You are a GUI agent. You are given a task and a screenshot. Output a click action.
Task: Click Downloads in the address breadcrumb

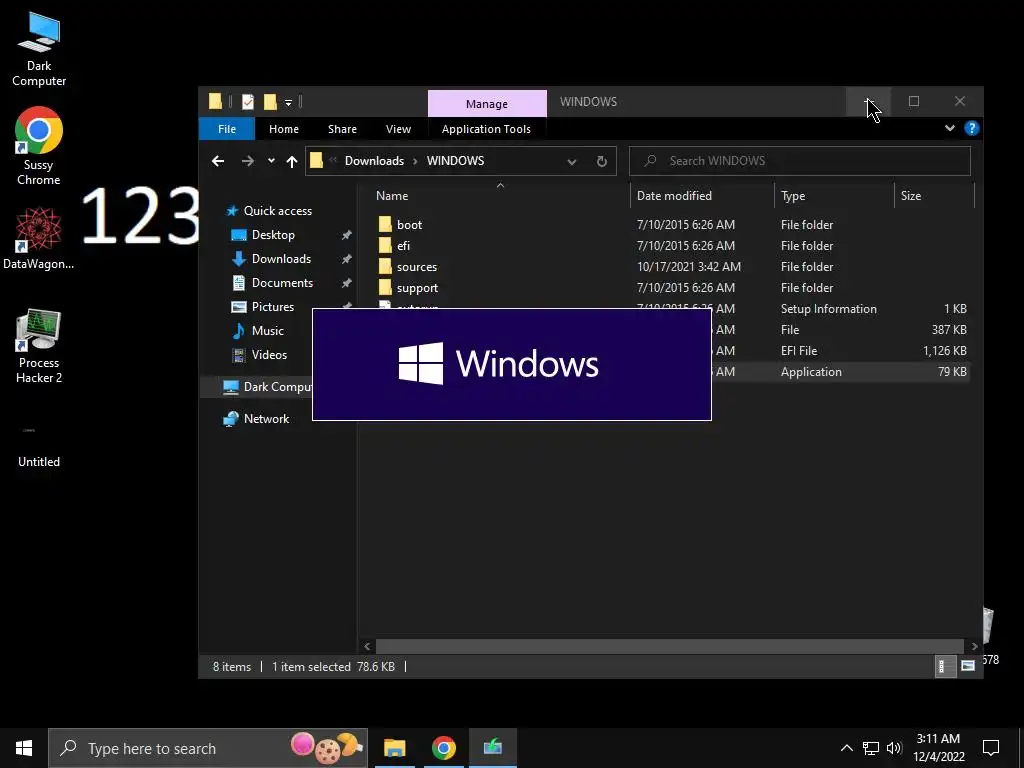(374, 161)
